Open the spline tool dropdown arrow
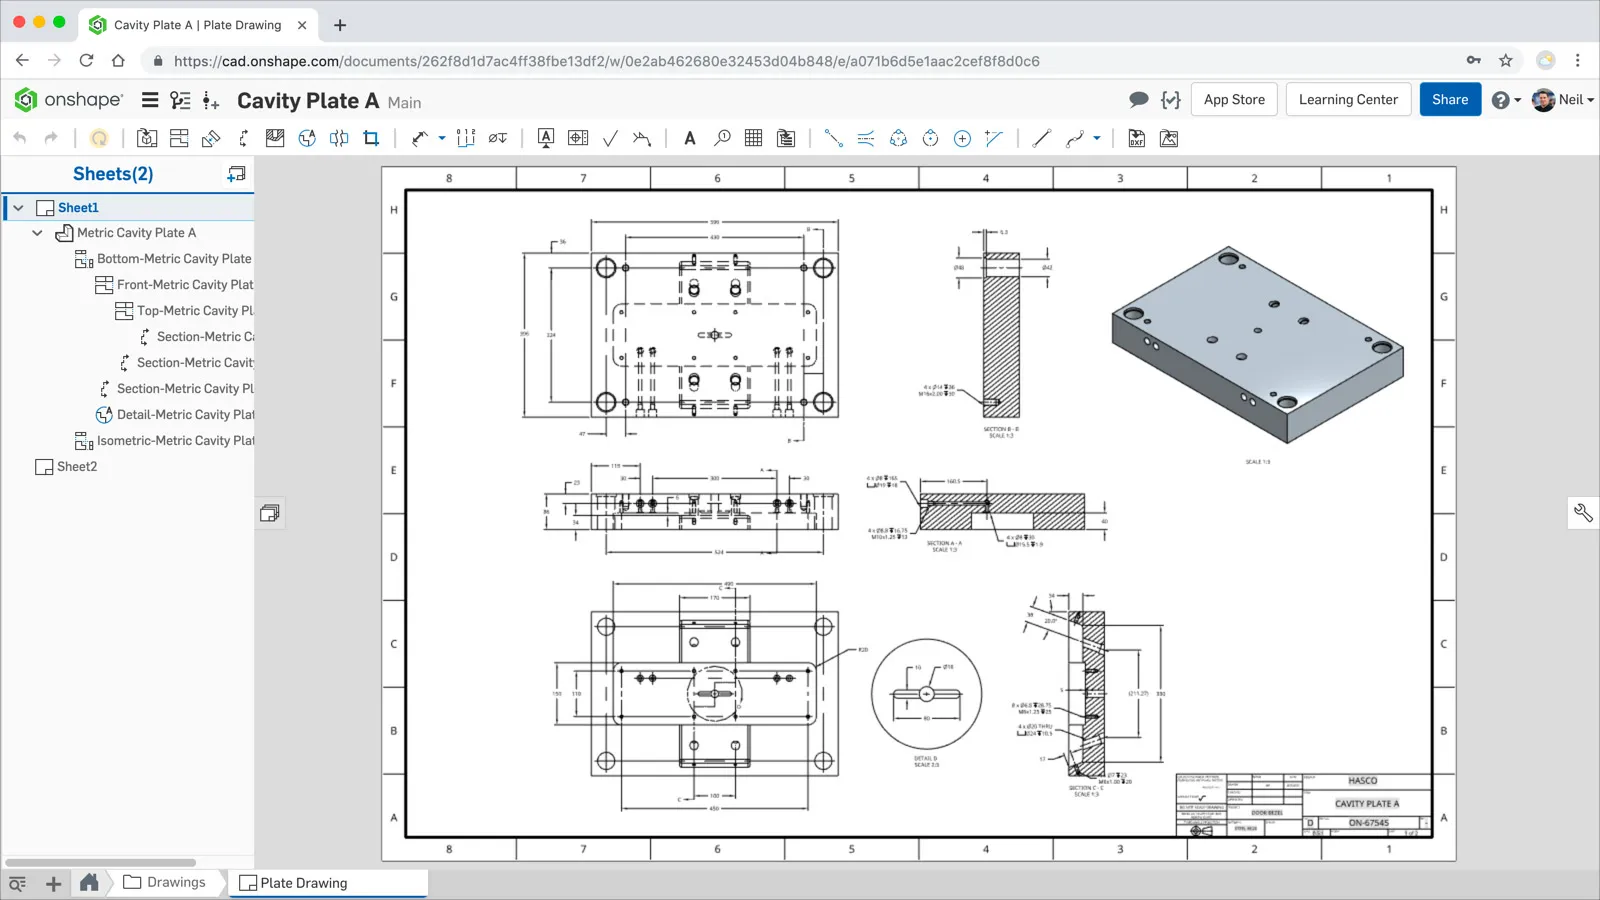The height and width of the screenshot is (900, 1600). [x=1097, y=139]
